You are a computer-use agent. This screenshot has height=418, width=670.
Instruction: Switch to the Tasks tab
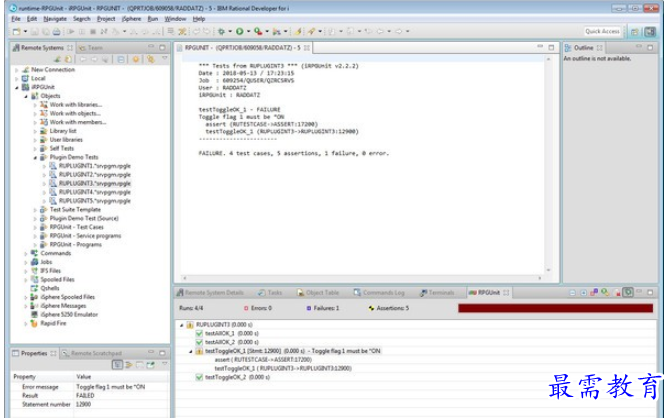[x=270, y=293]
